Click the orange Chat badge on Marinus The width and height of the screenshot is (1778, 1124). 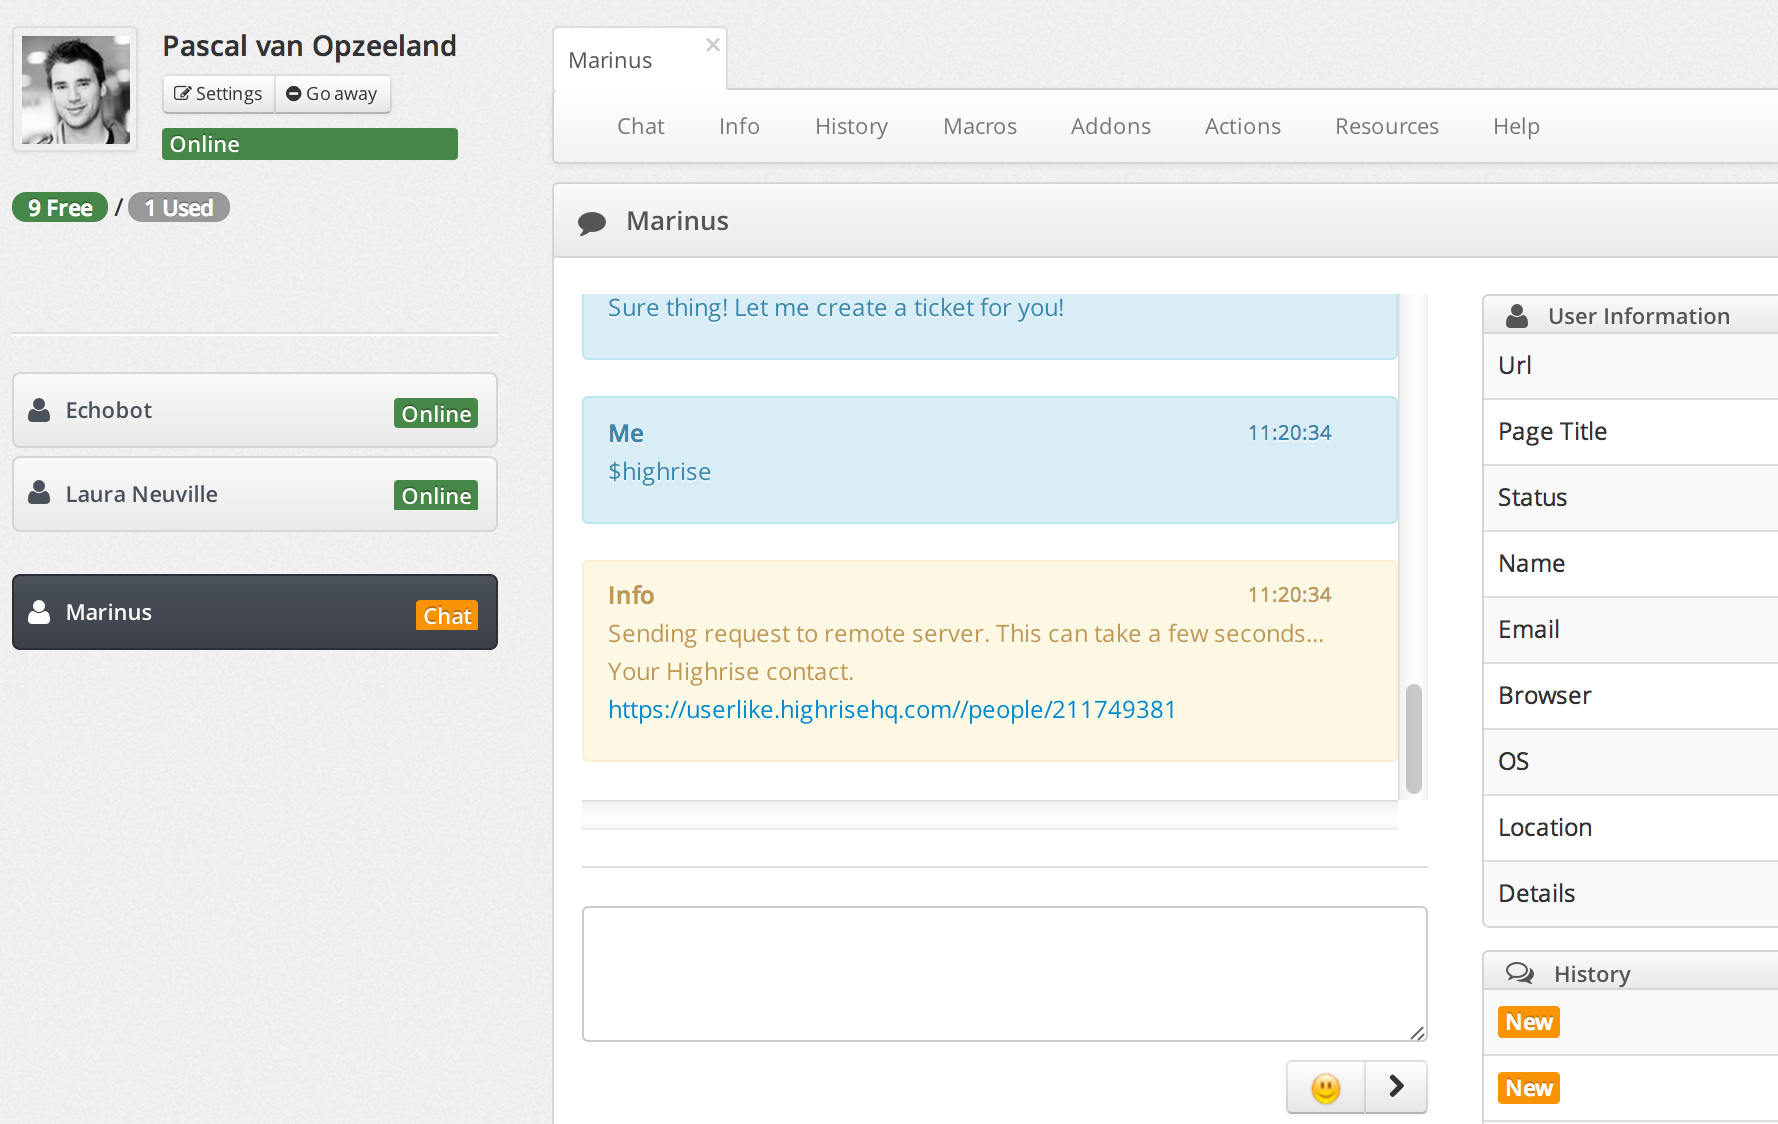(447, 616)
